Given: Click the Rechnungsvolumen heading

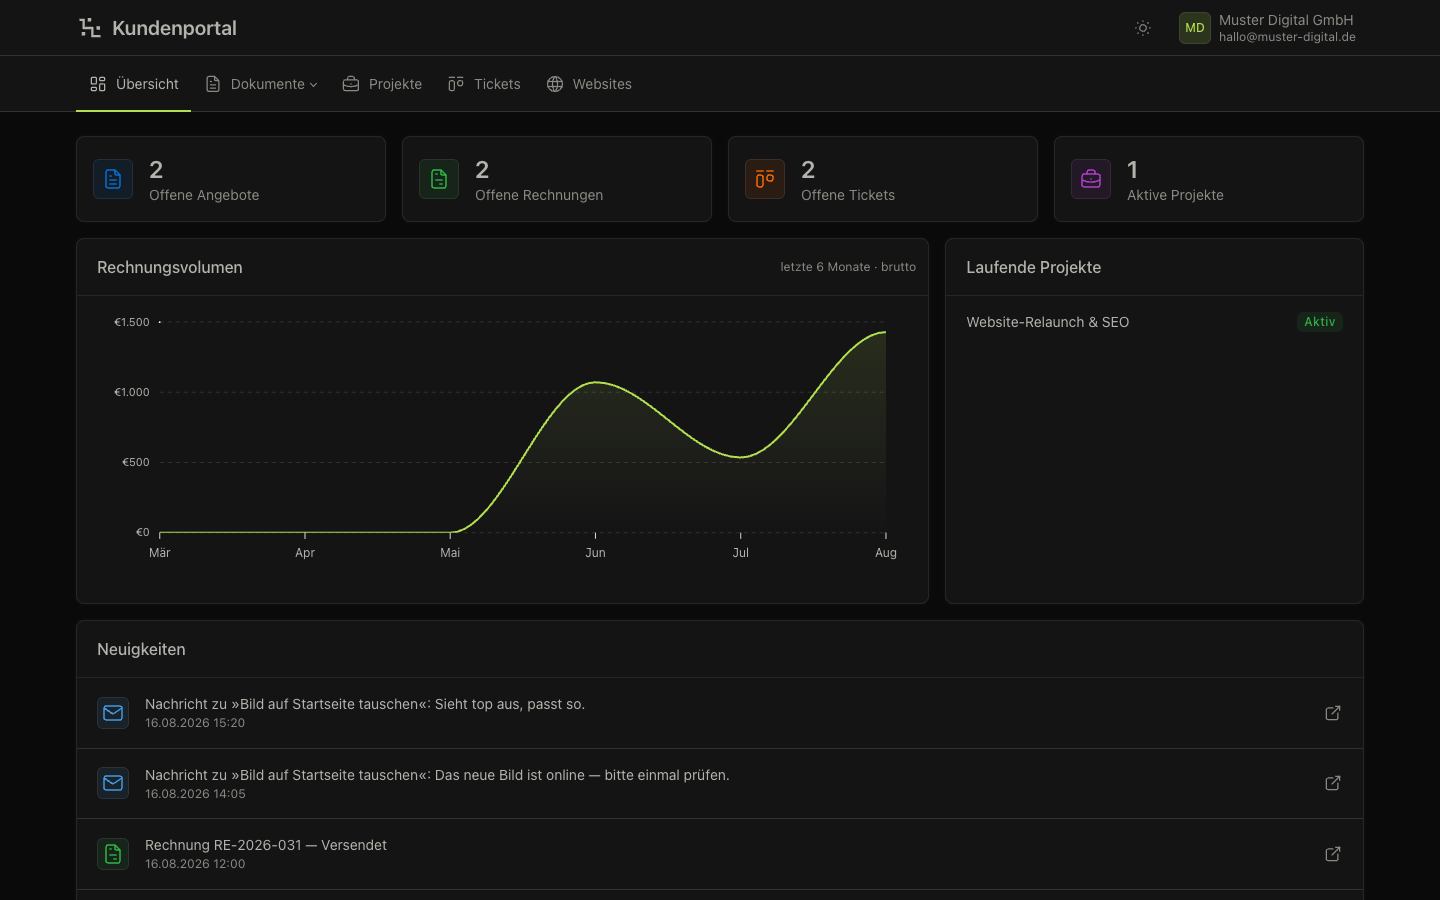Looking at the screenshot, I should point(170,267).
